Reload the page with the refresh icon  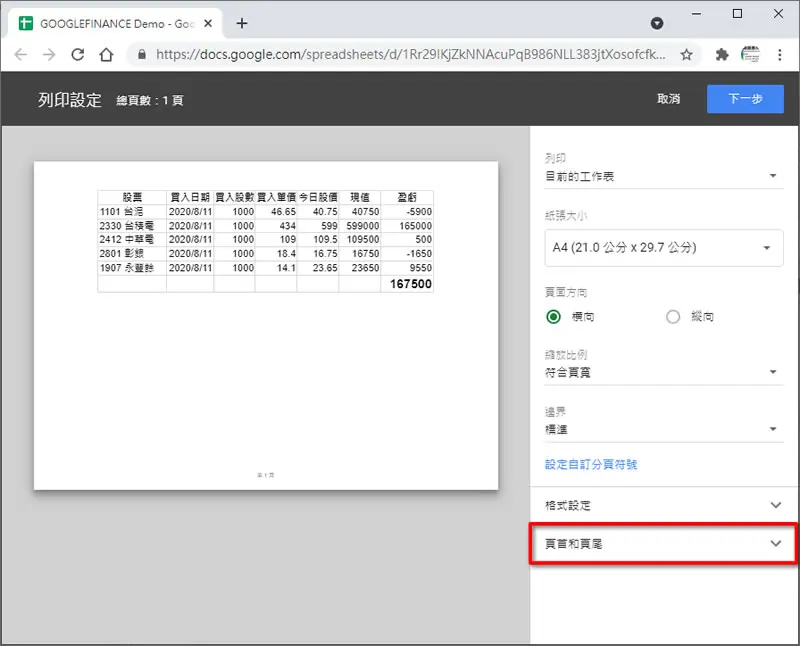(78, 55)
